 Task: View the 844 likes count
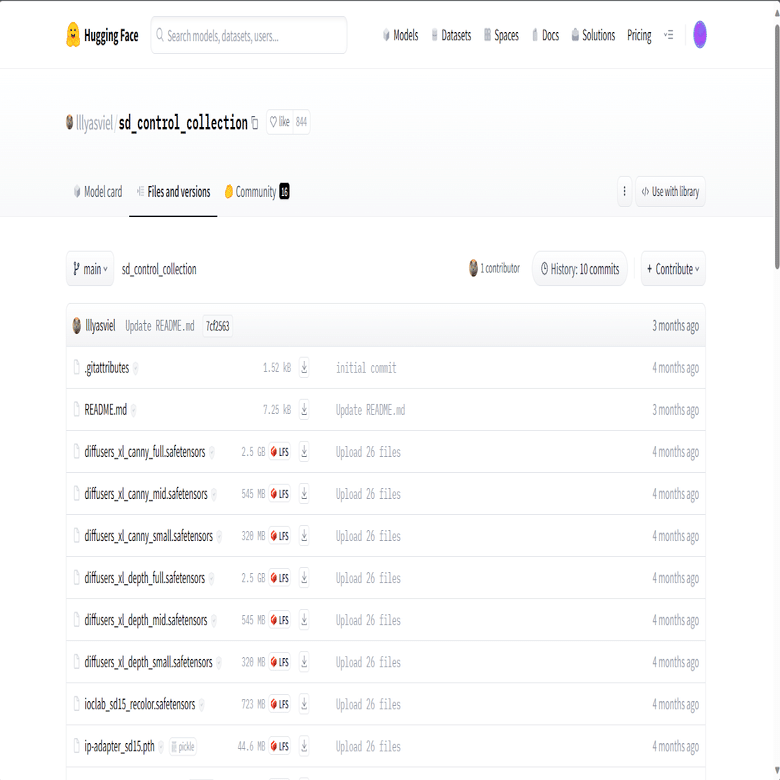301,122
